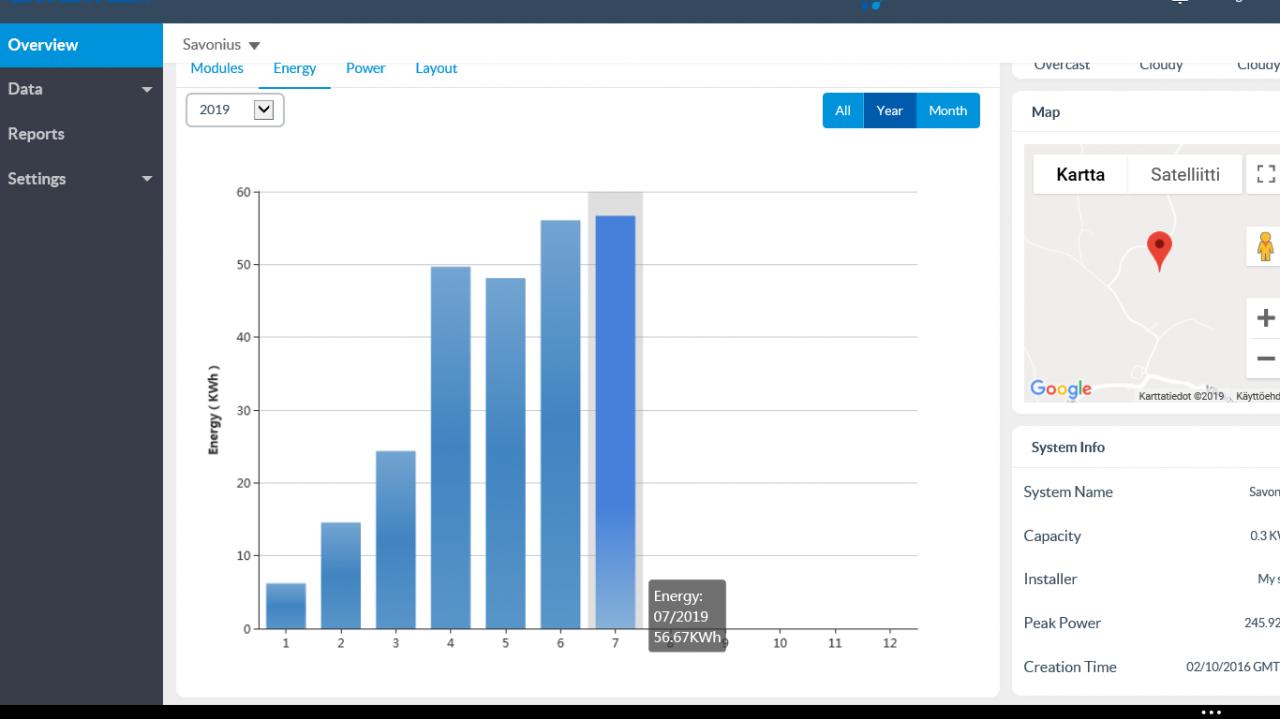The height and width of the screenshot is (719, 1280).
Task: Click the "Map" panel heading
Action: [1045, 112]
